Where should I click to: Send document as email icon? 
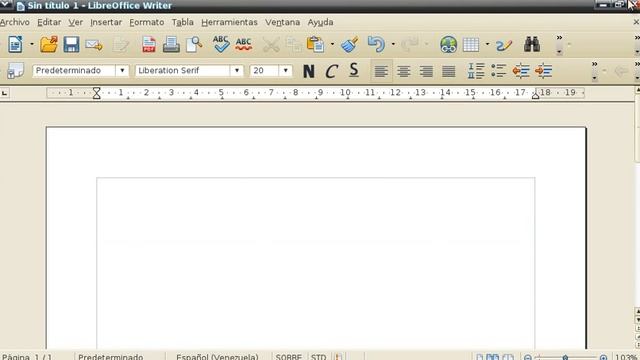(94, 44)
